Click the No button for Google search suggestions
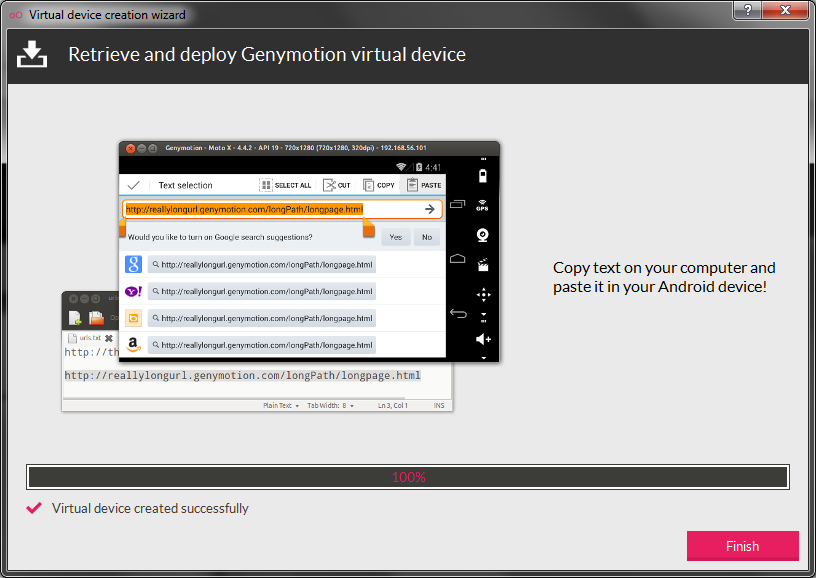 tap(427, 237)
